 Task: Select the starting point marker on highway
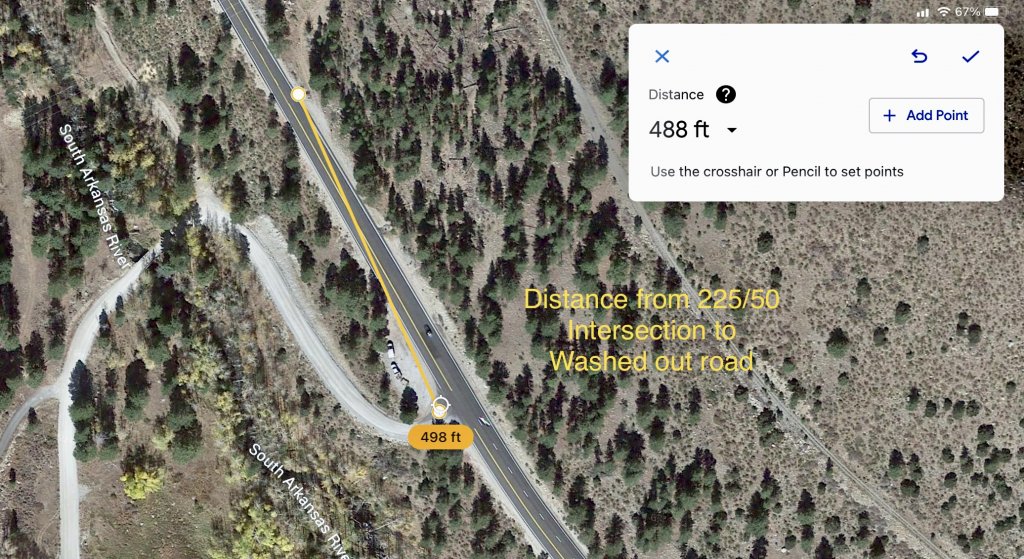click(298, 95)
